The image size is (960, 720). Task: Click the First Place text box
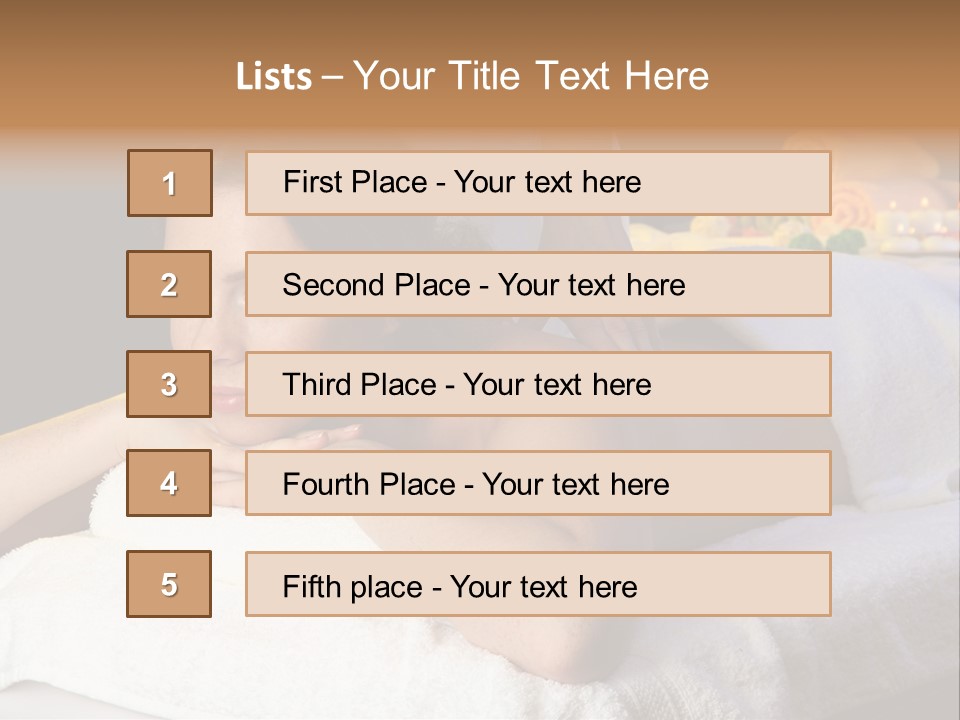(538, 183)
